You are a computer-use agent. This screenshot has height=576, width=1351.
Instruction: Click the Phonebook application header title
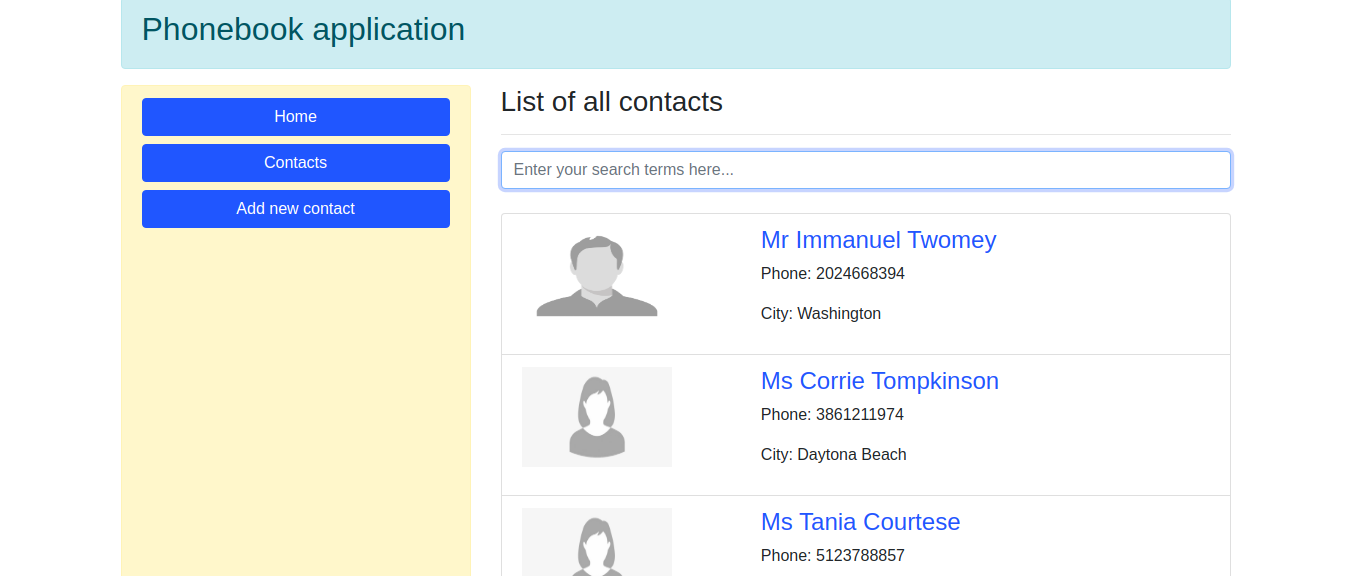[x=303, y=29]
